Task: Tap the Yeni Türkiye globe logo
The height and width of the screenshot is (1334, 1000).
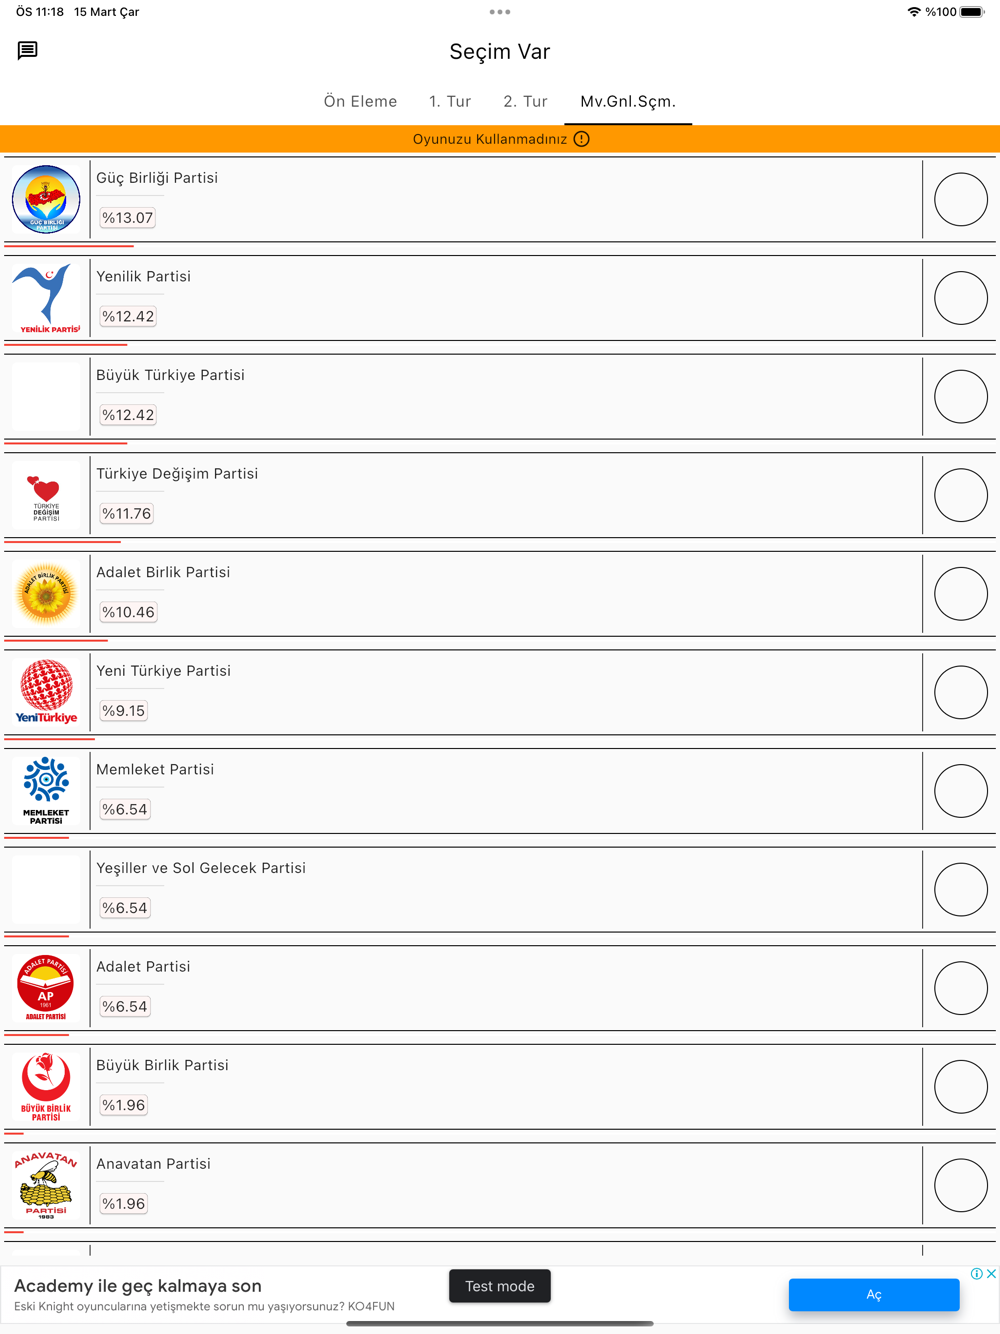Action: [46, 692]
